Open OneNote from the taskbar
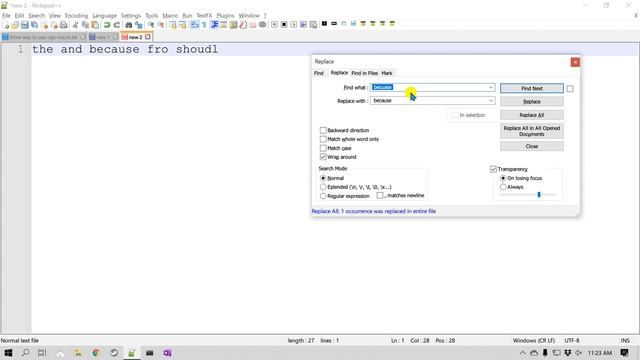This screenshot has width=640, height=360. pos(167,353)
